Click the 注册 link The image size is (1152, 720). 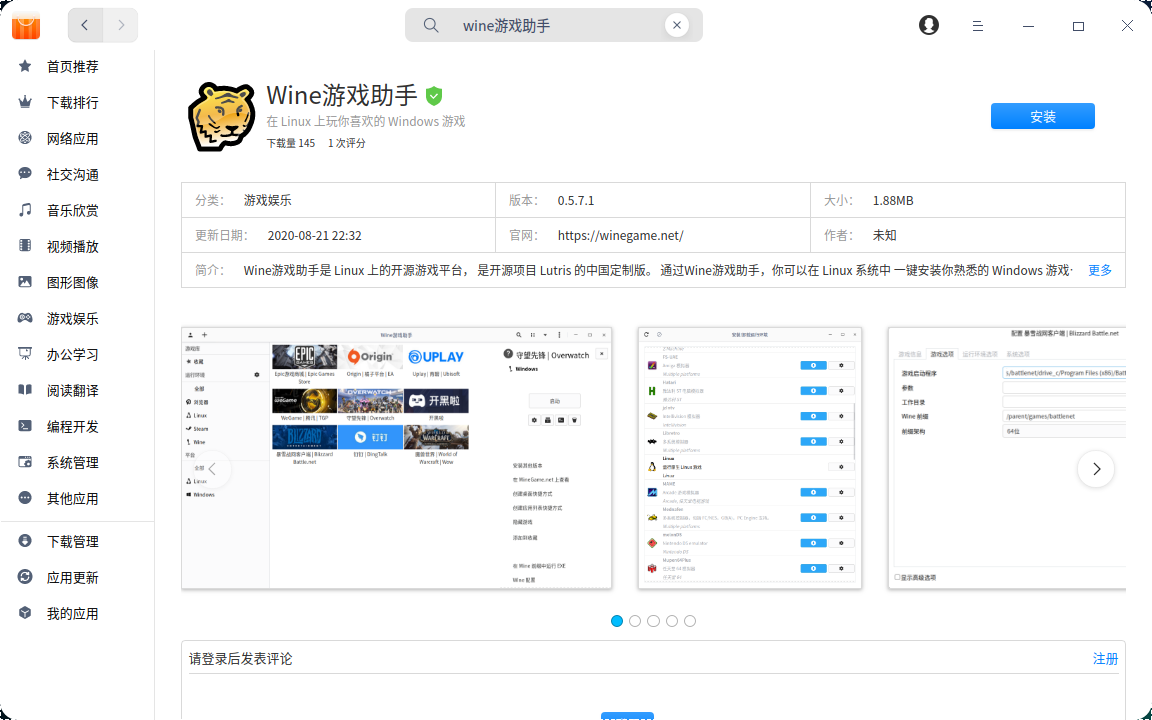pos(1105,659)
